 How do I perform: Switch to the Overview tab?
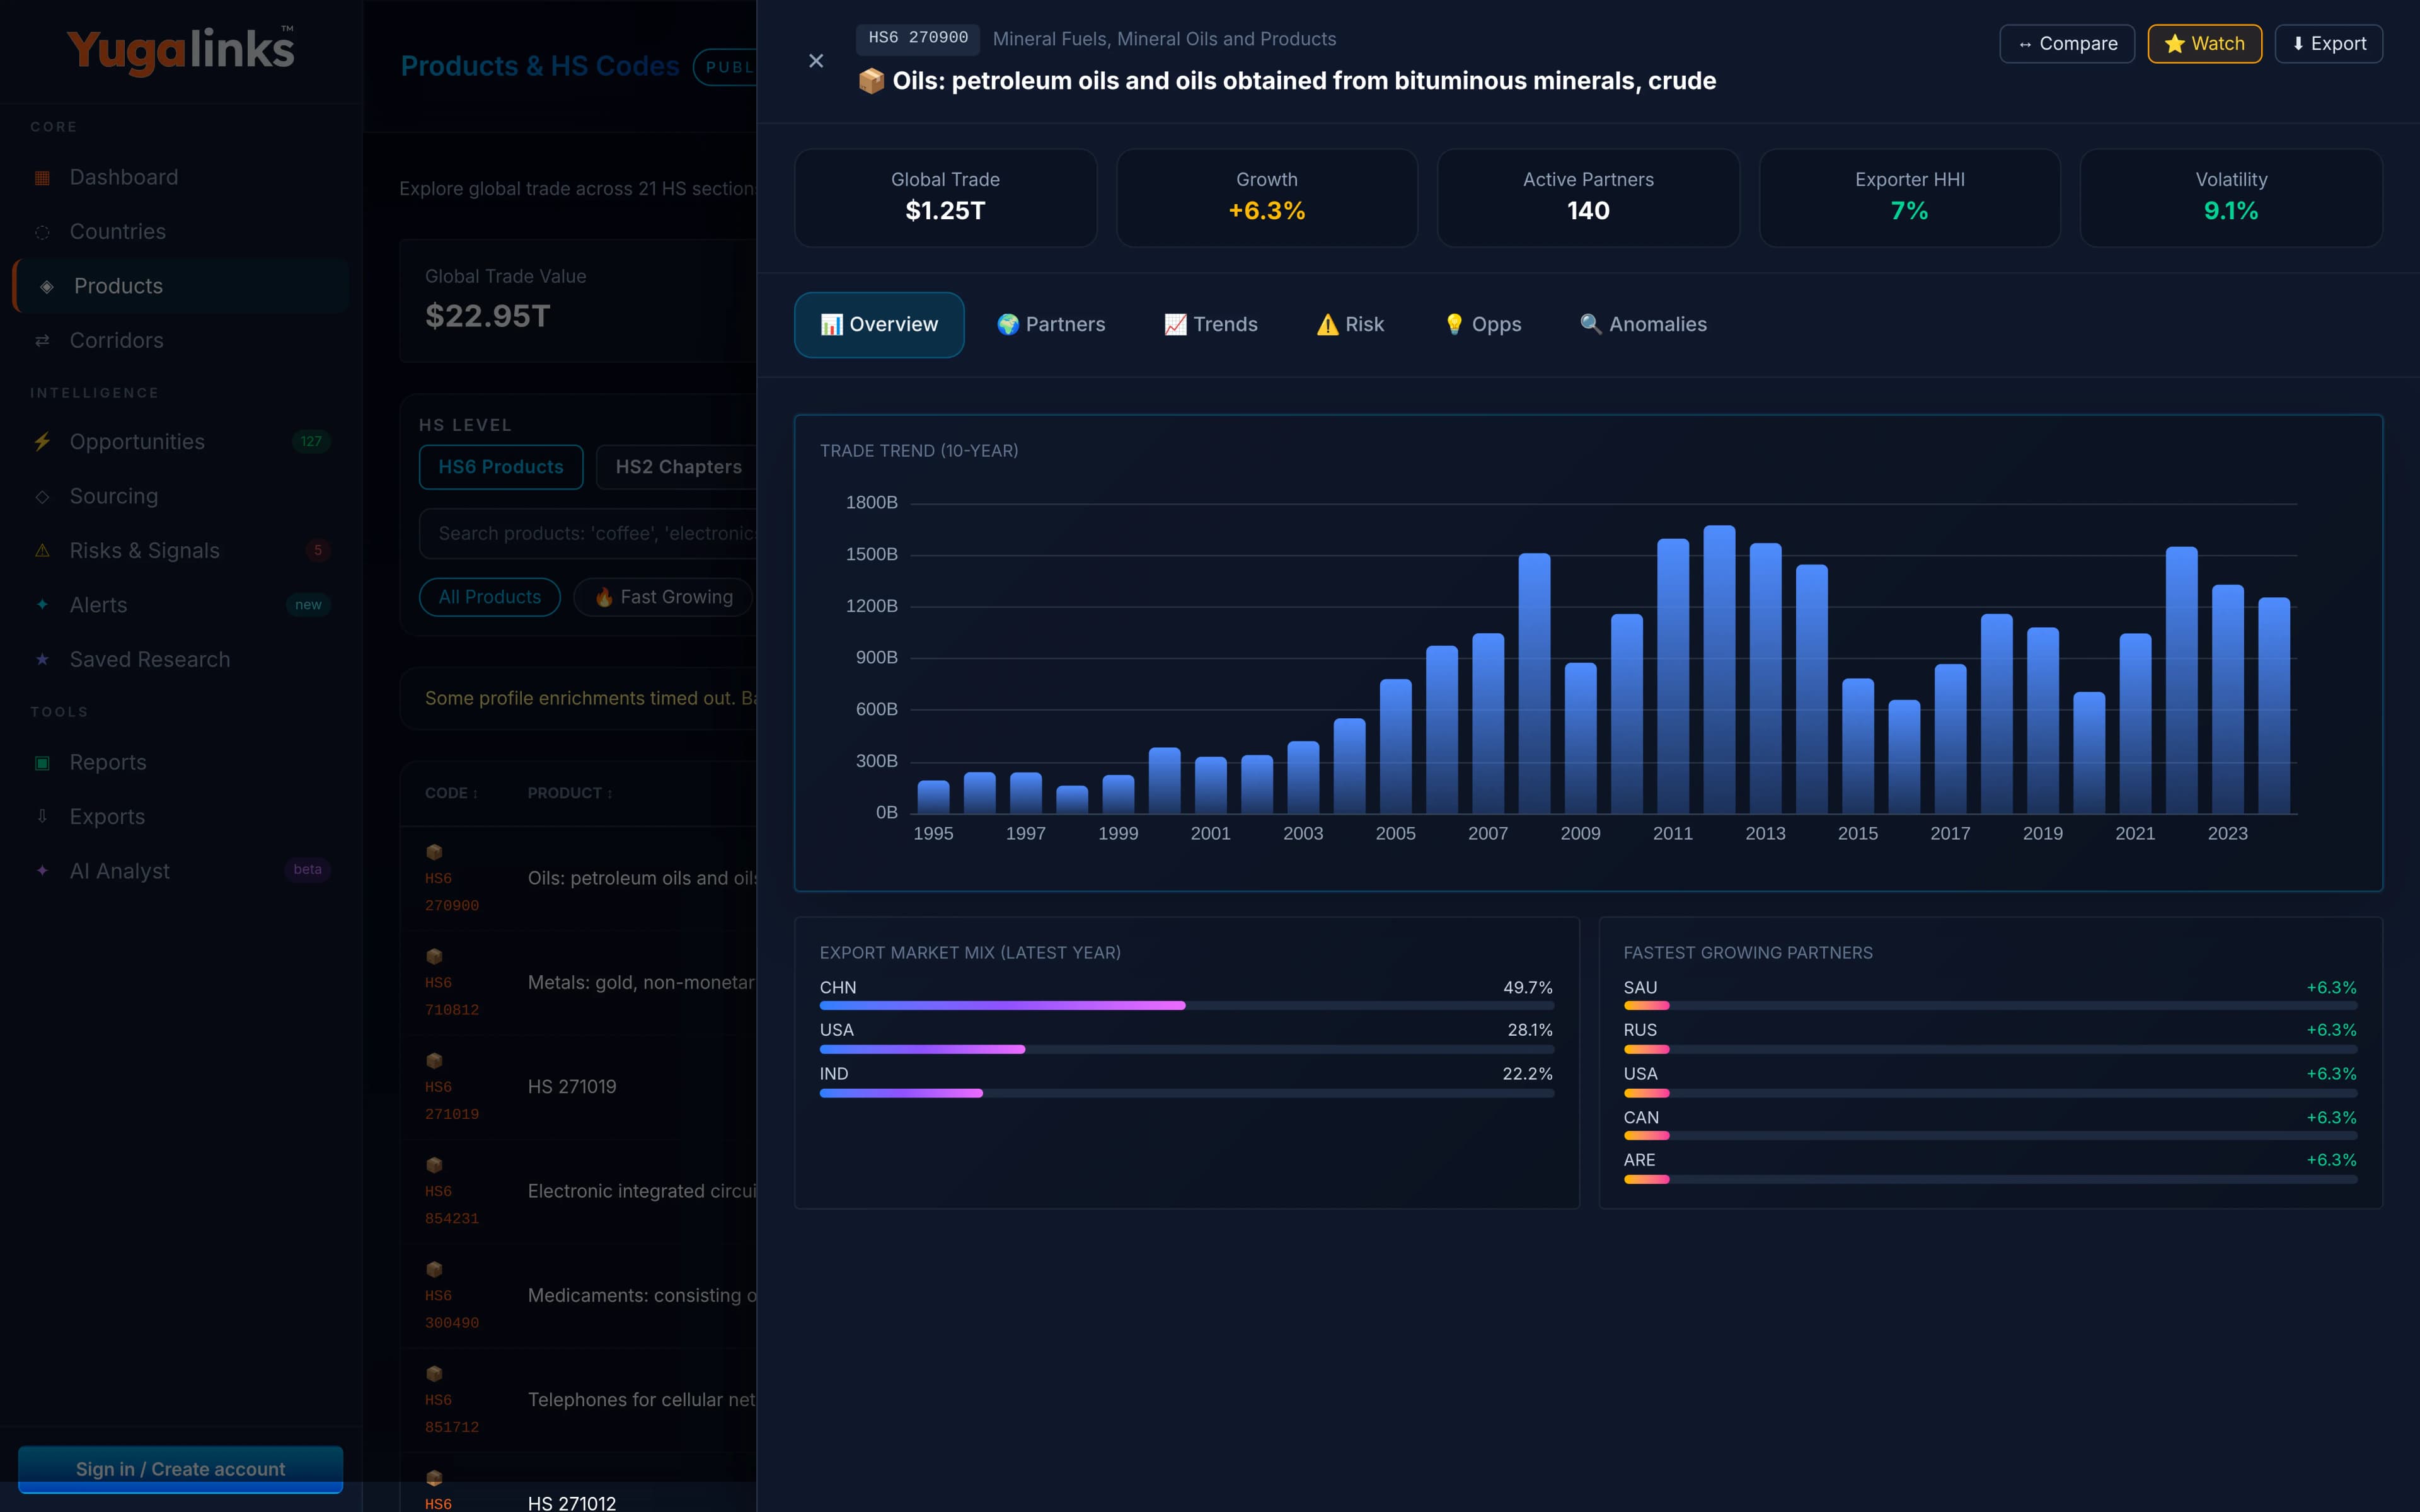pyautogui.click(x=879, y=325)
